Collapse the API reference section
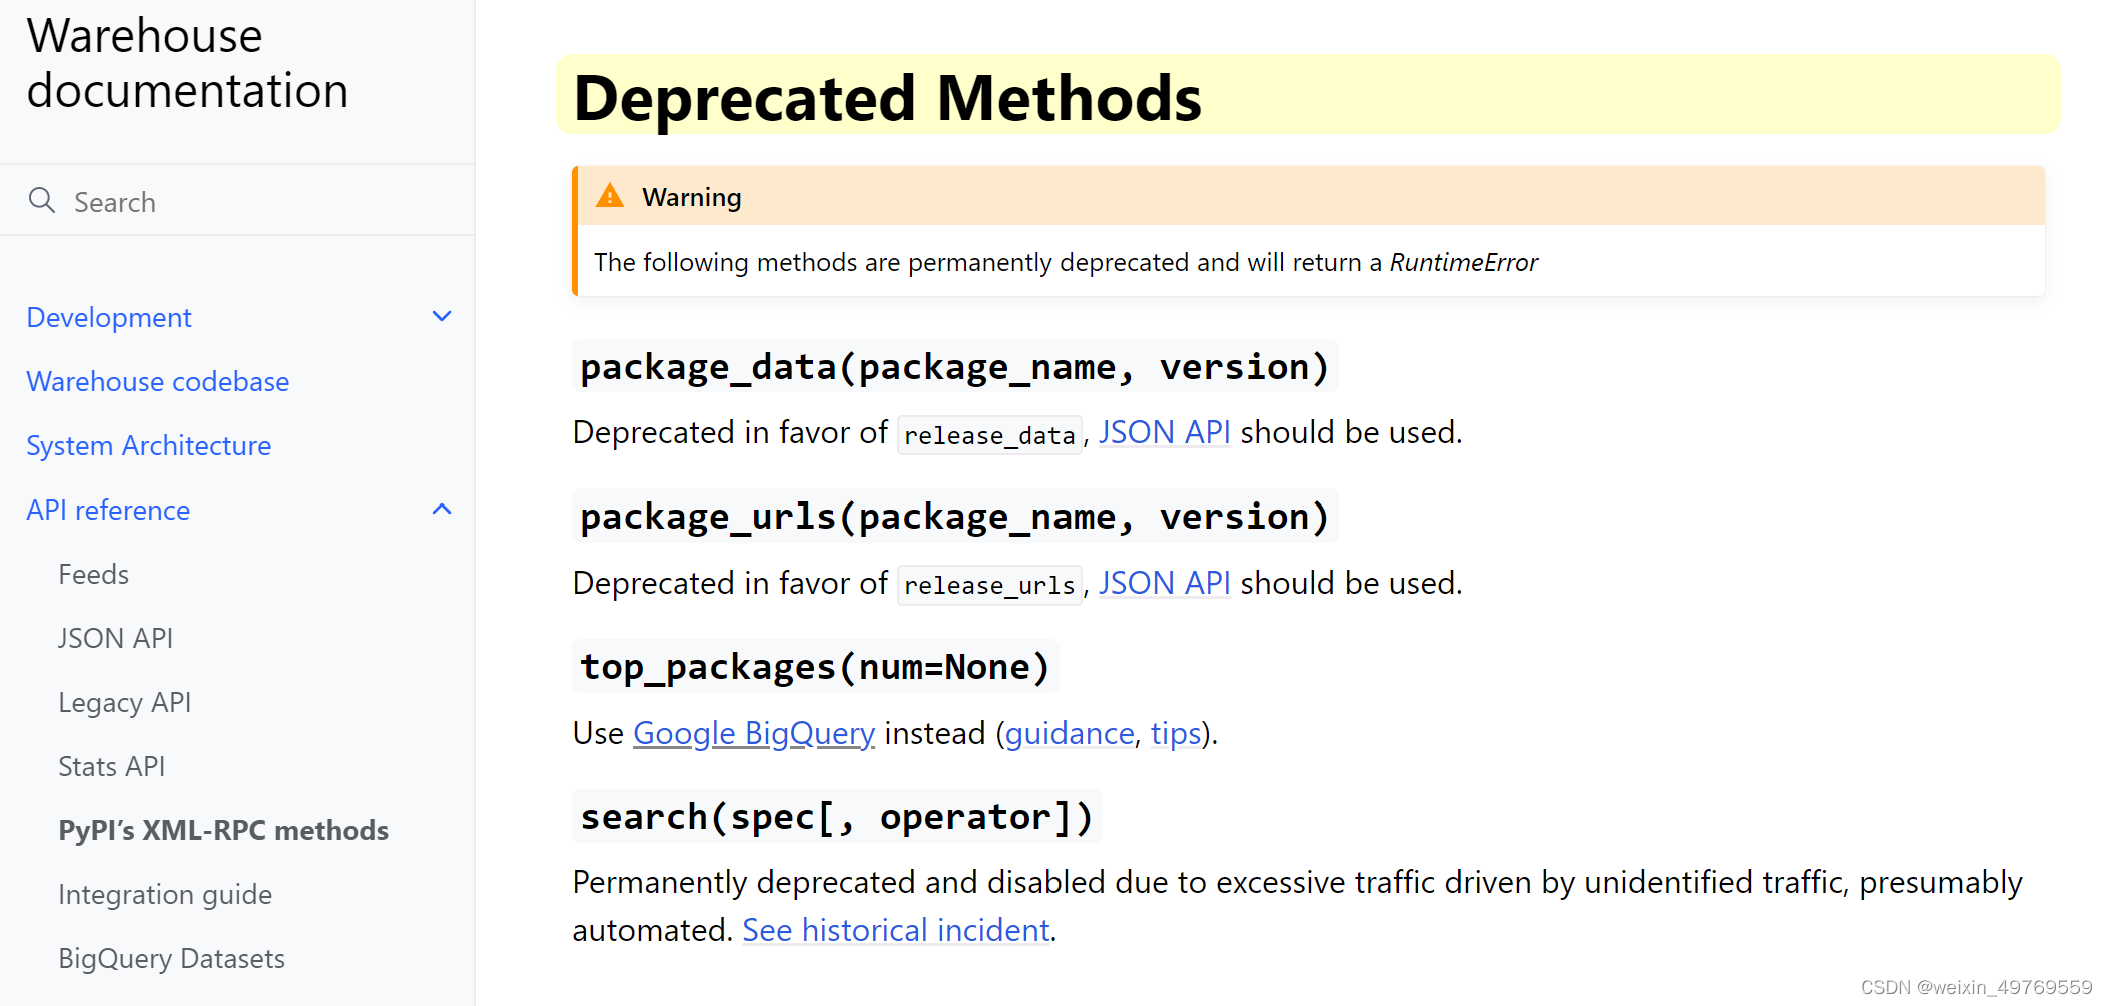Image resolution: width=2108 pixels, height=1006 pixels. [443, 509]
